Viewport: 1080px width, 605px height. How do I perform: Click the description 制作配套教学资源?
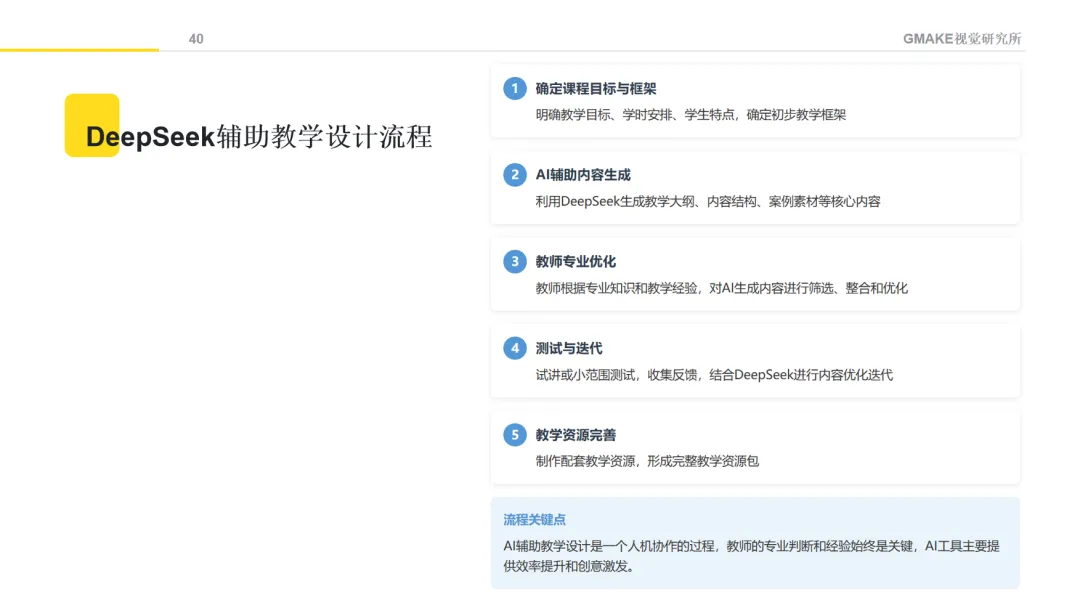pyautogui.click(x=647, y=462)
